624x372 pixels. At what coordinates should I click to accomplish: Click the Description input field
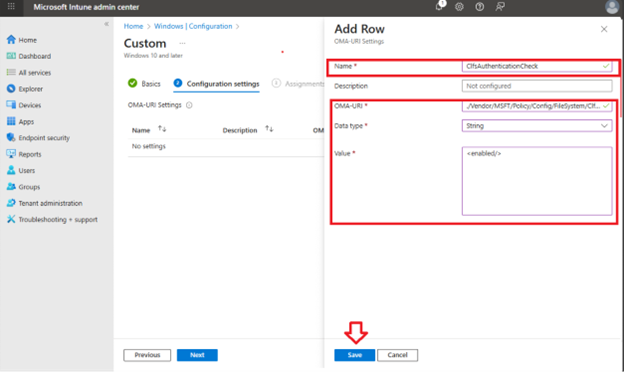point(537,86)
